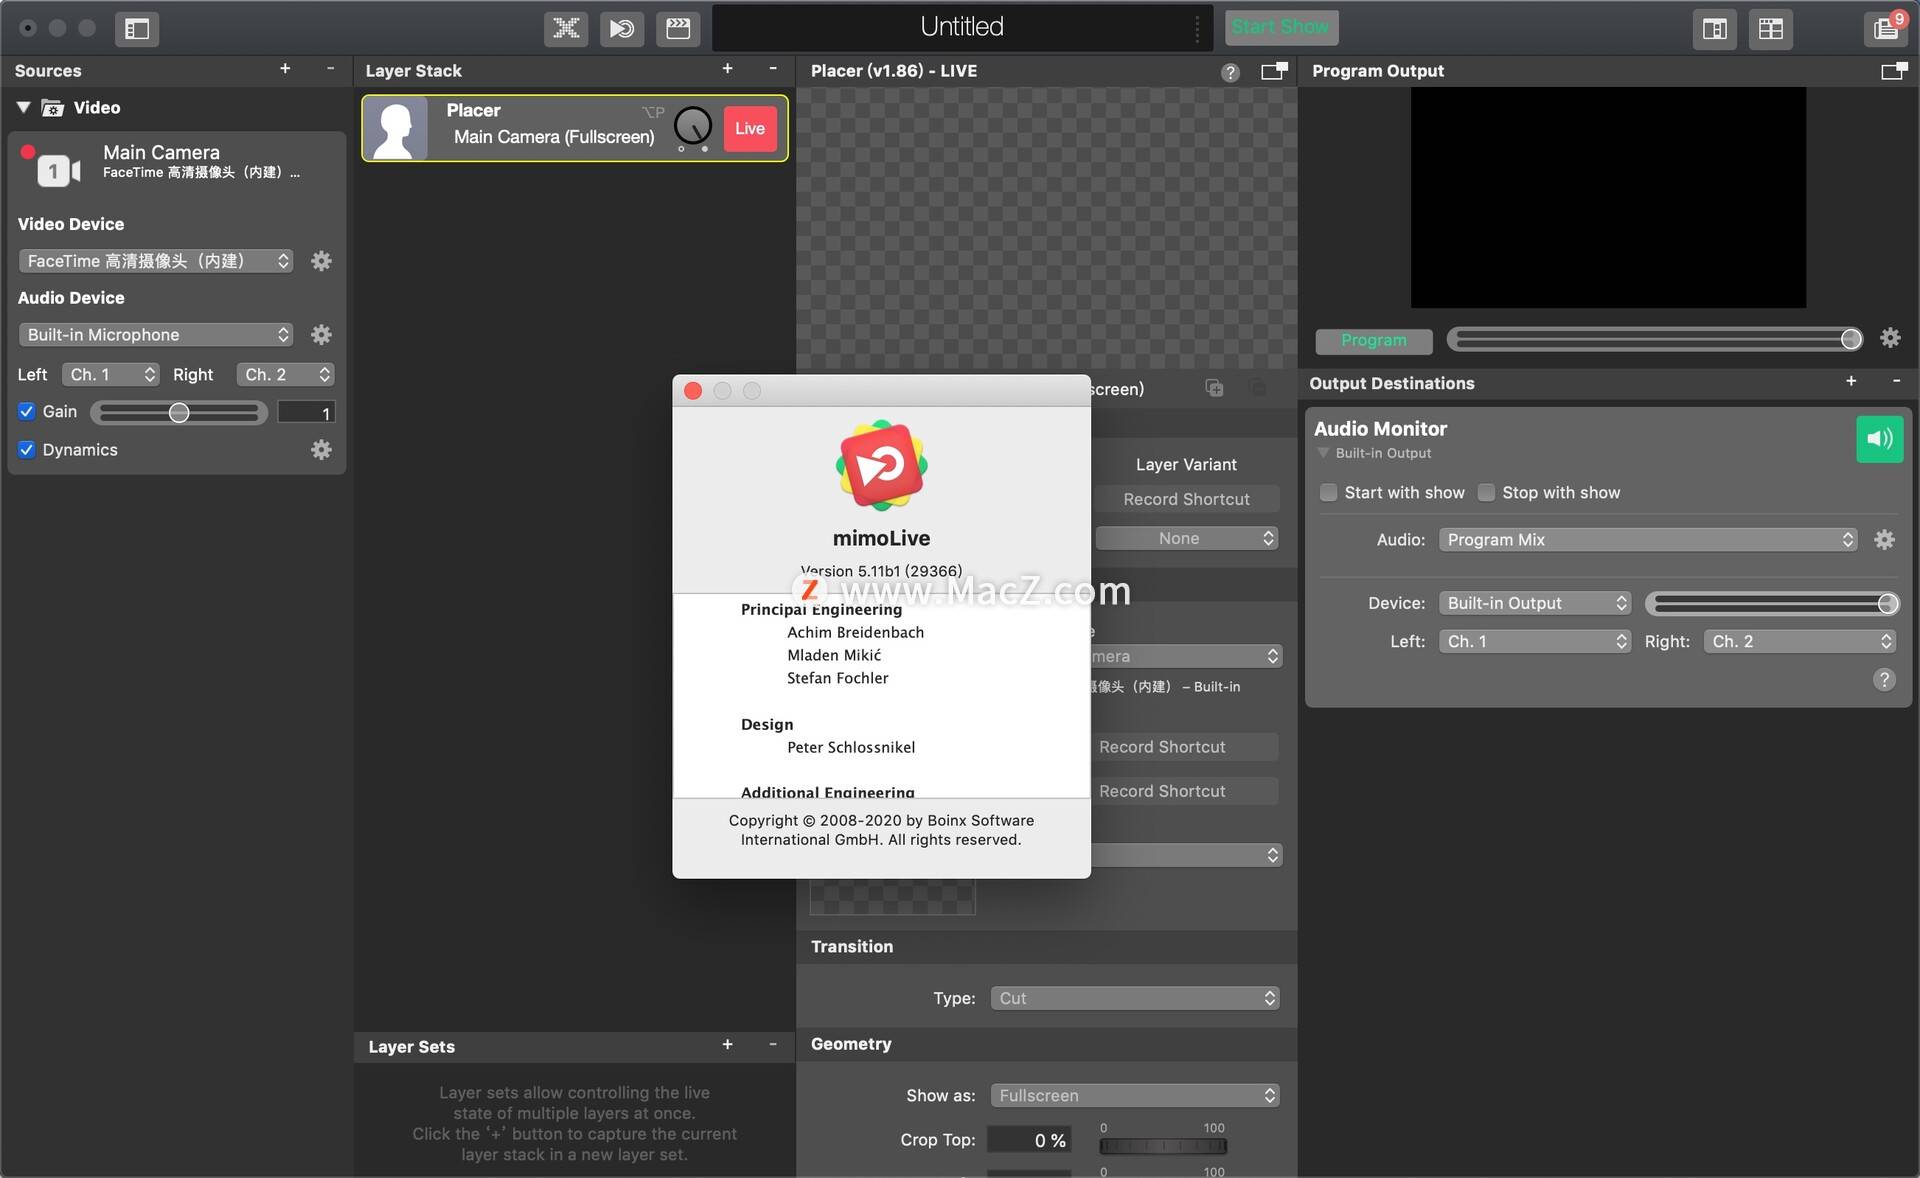Viewport: 1920px width, 1178px height.
Task: Open Audio Monitor audio settings gear
Action: tap(1885, 540)
